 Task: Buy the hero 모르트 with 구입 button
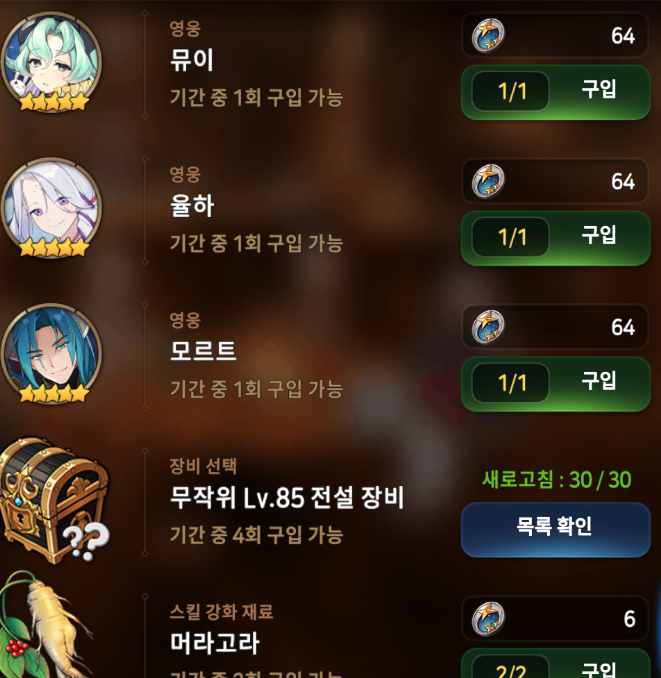coord(556,384)
